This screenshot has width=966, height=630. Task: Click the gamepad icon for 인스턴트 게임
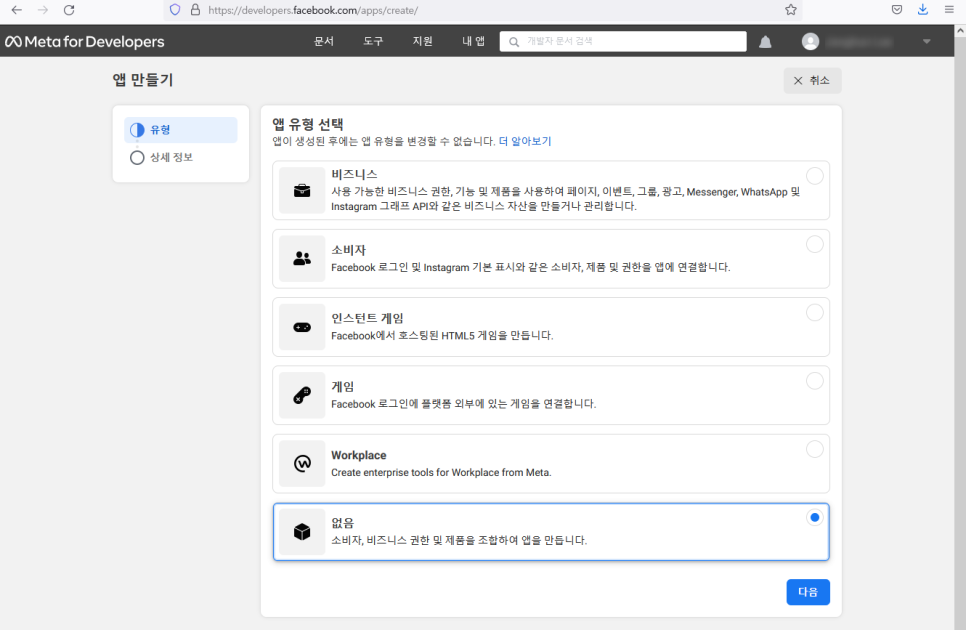click(302, 327)
